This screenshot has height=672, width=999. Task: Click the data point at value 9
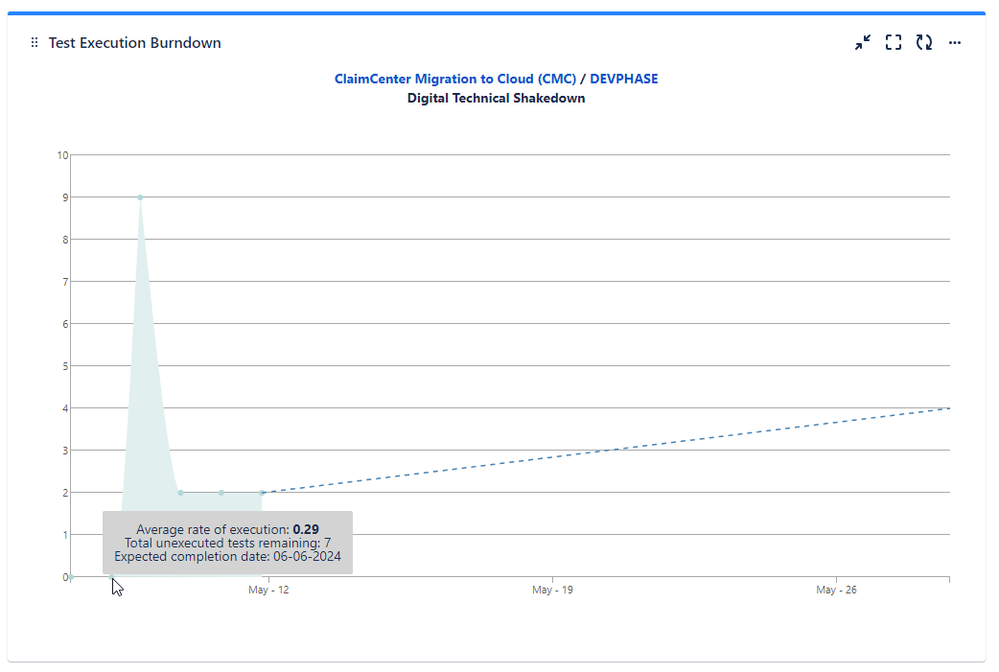click(140, 197)
